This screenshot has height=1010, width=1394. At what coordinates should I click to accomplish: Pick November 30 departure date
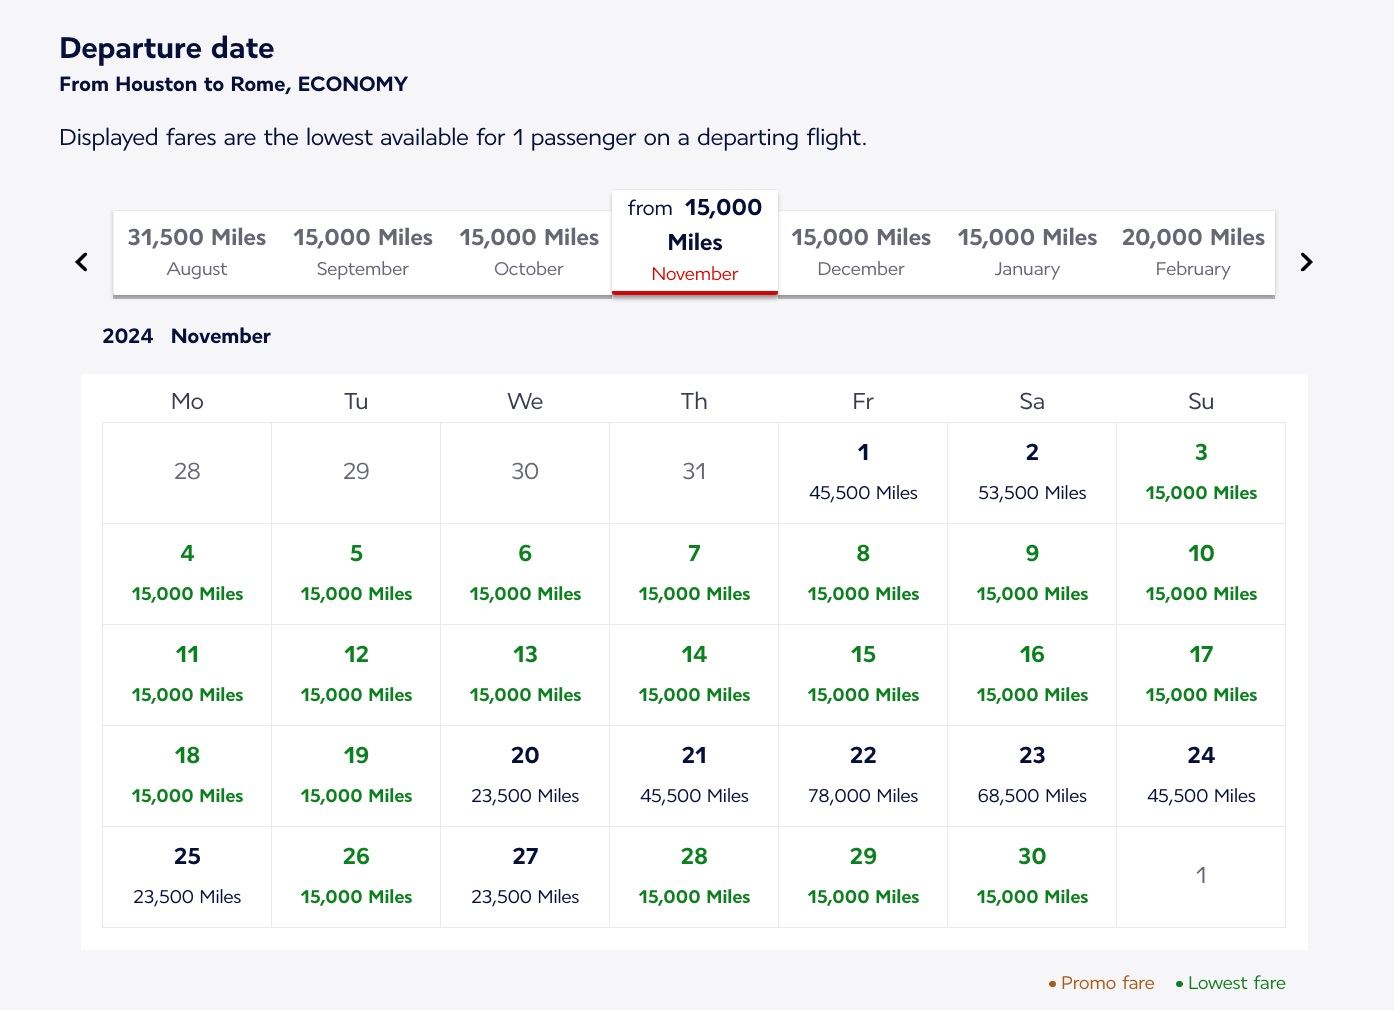[x=1032, y=876]
